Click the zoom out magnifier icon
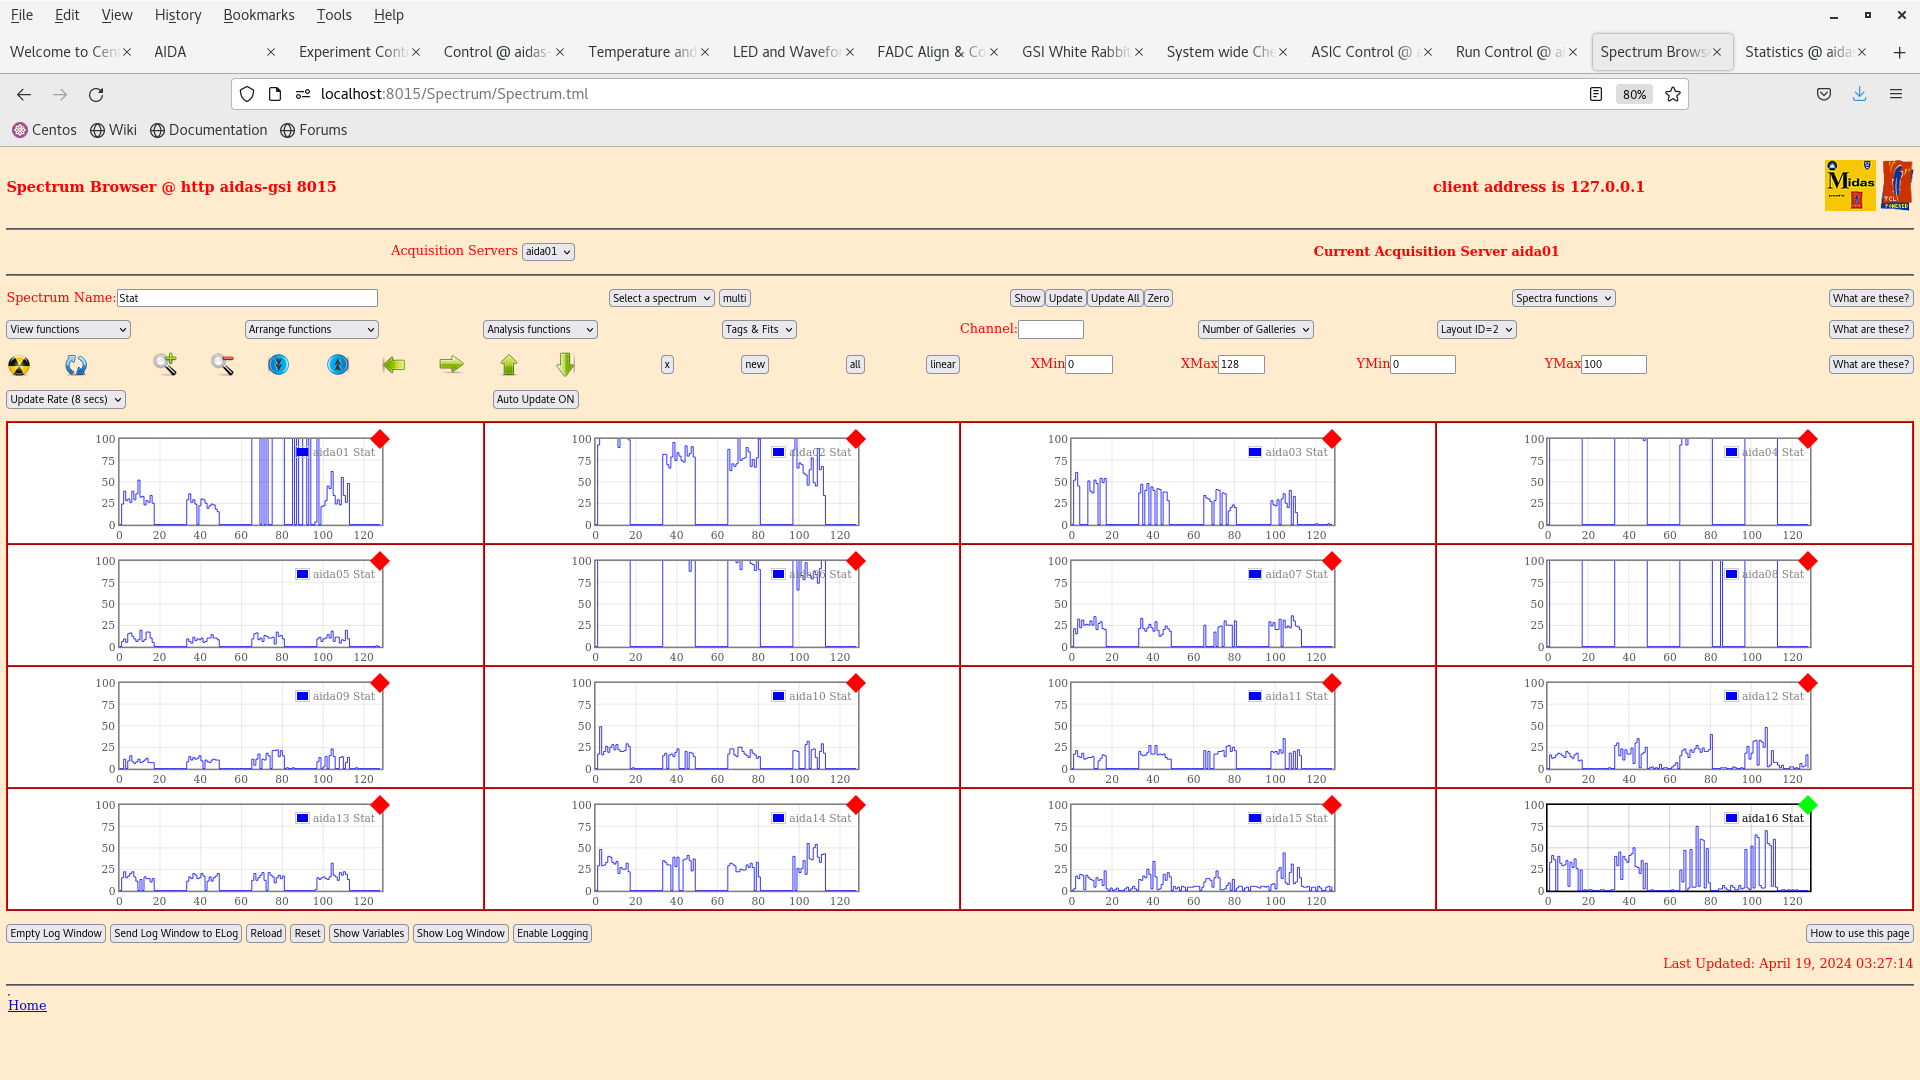The height and width of the screenshot is (1080, 1920). pos(222,365)
